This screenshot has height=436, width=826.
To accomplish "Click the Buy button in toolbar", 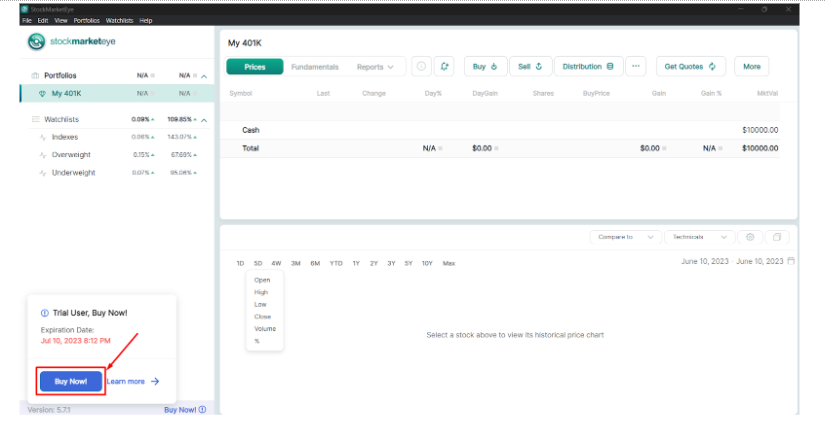I will [x=485, y=66].
